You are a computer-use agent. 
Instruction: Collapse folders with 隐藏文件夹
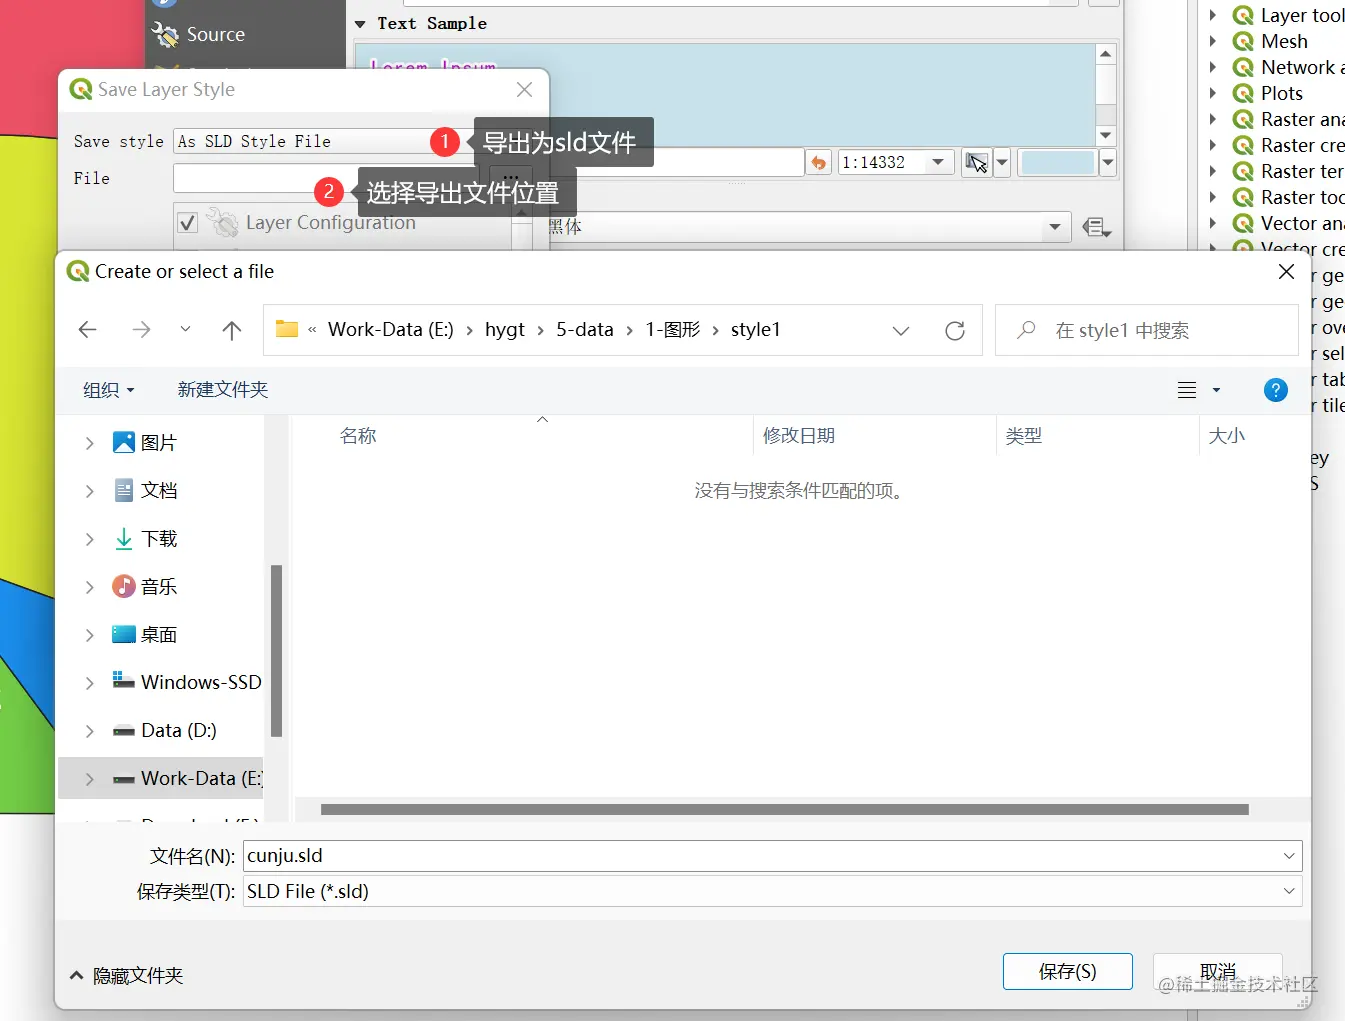127,975
